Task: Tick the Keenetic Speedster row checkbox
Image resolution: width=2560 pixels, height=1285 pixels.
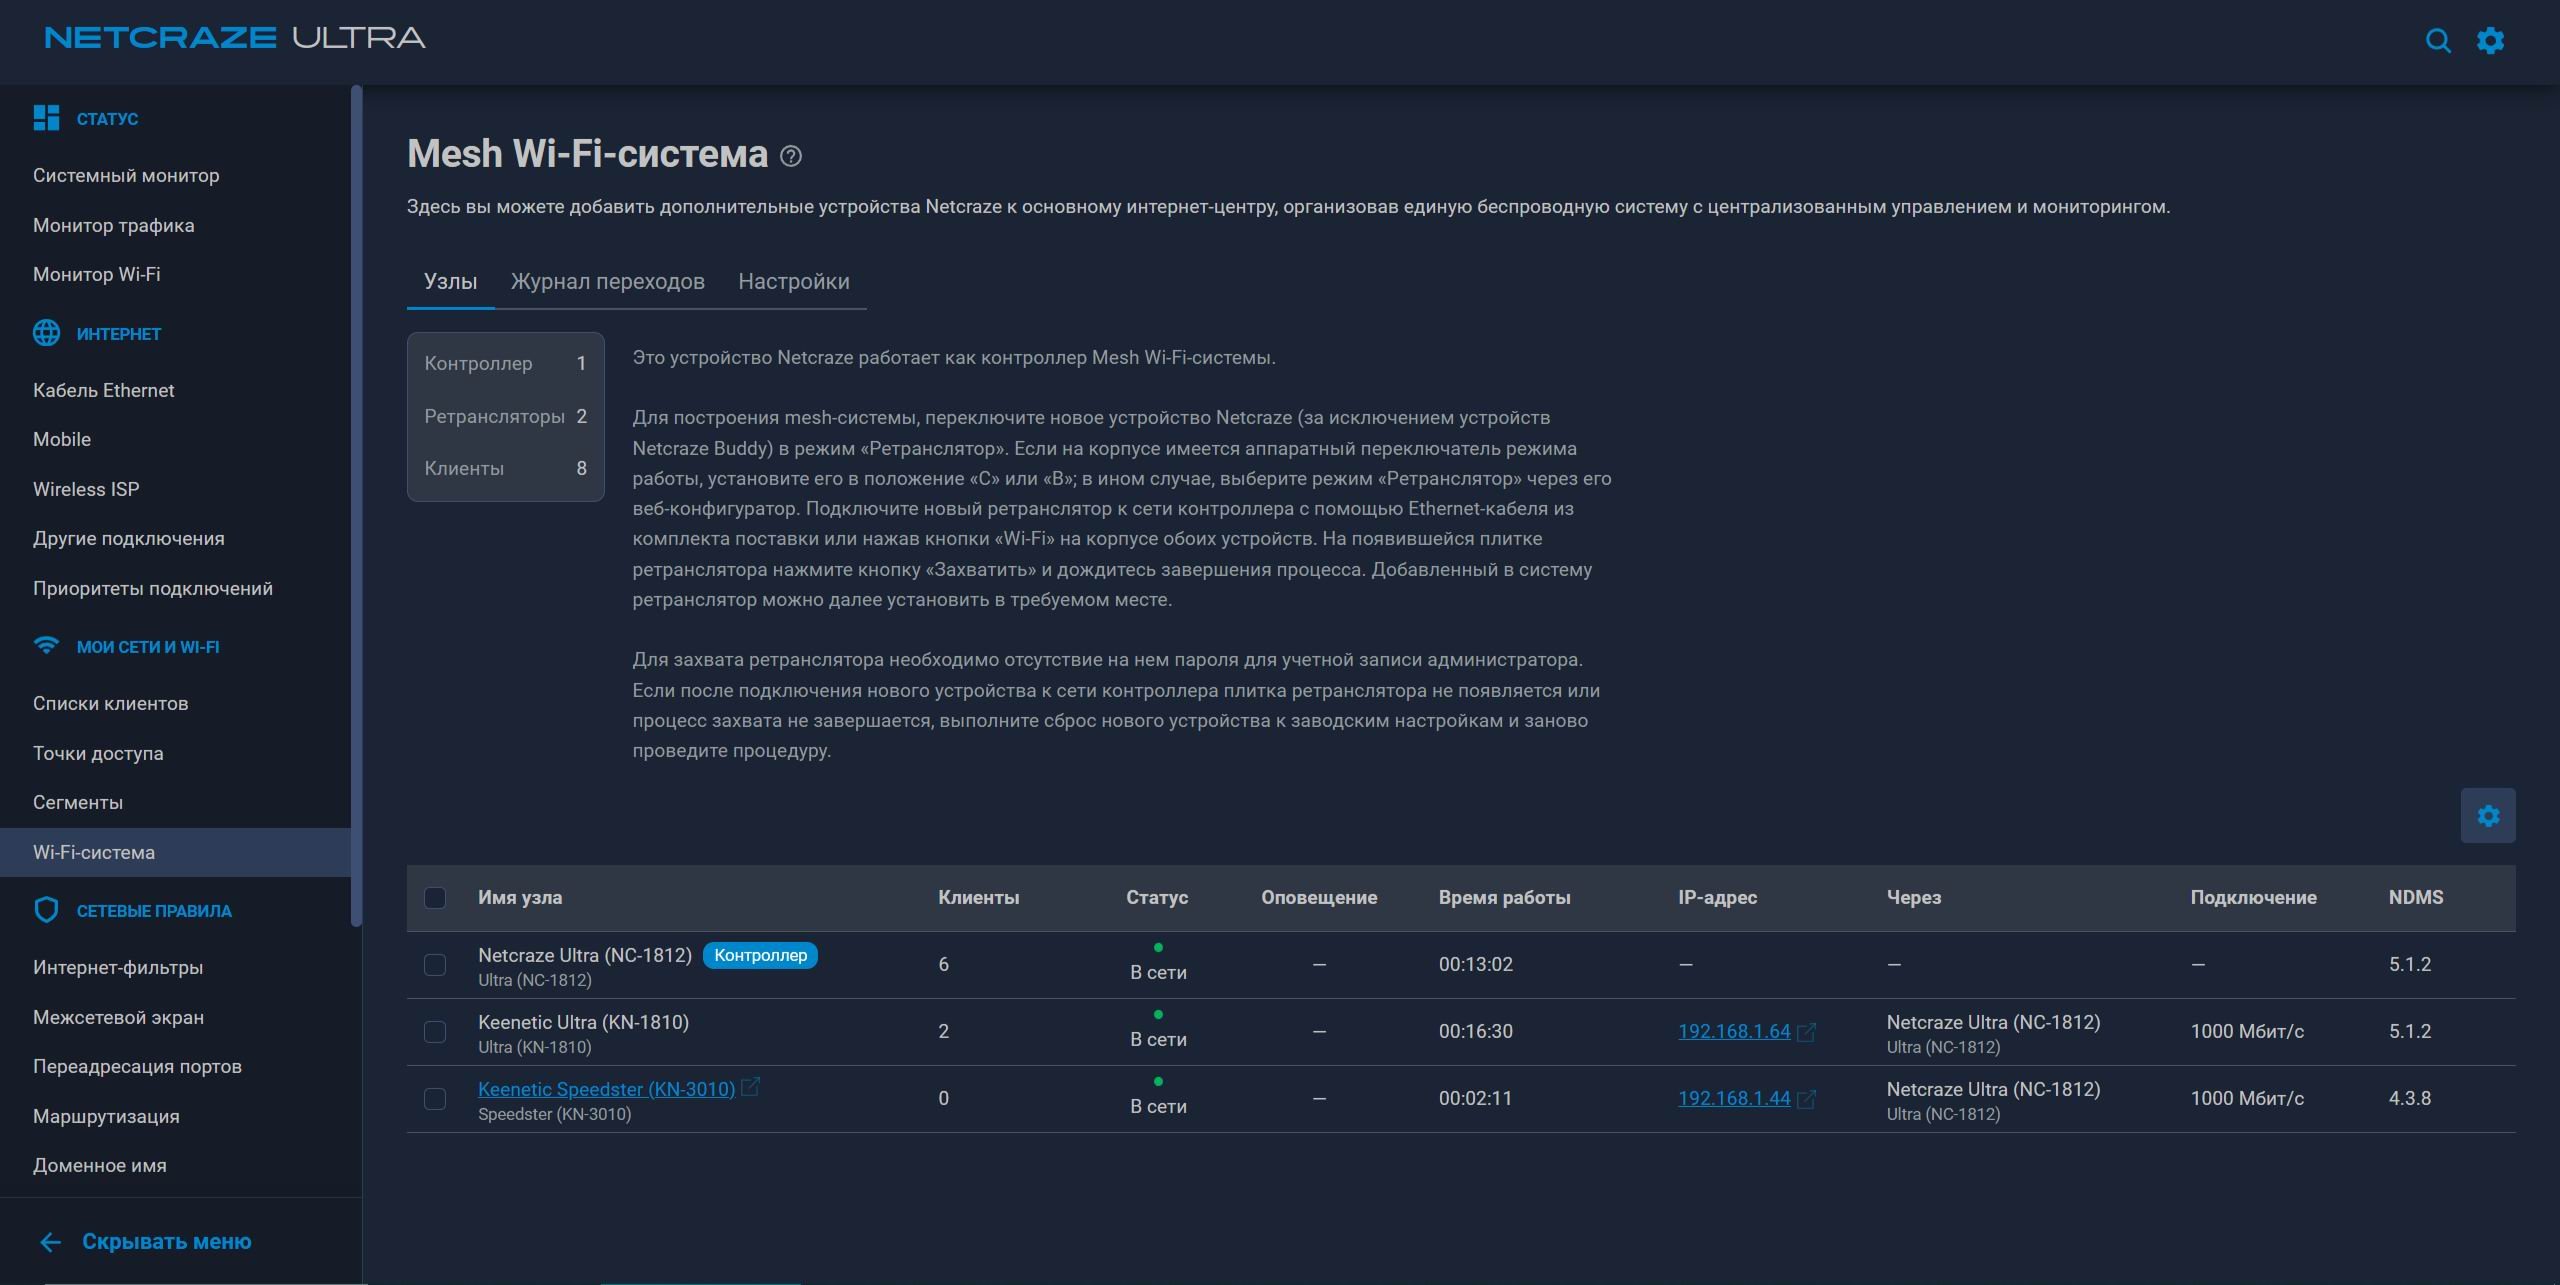Action: [x=435, y=1099]
